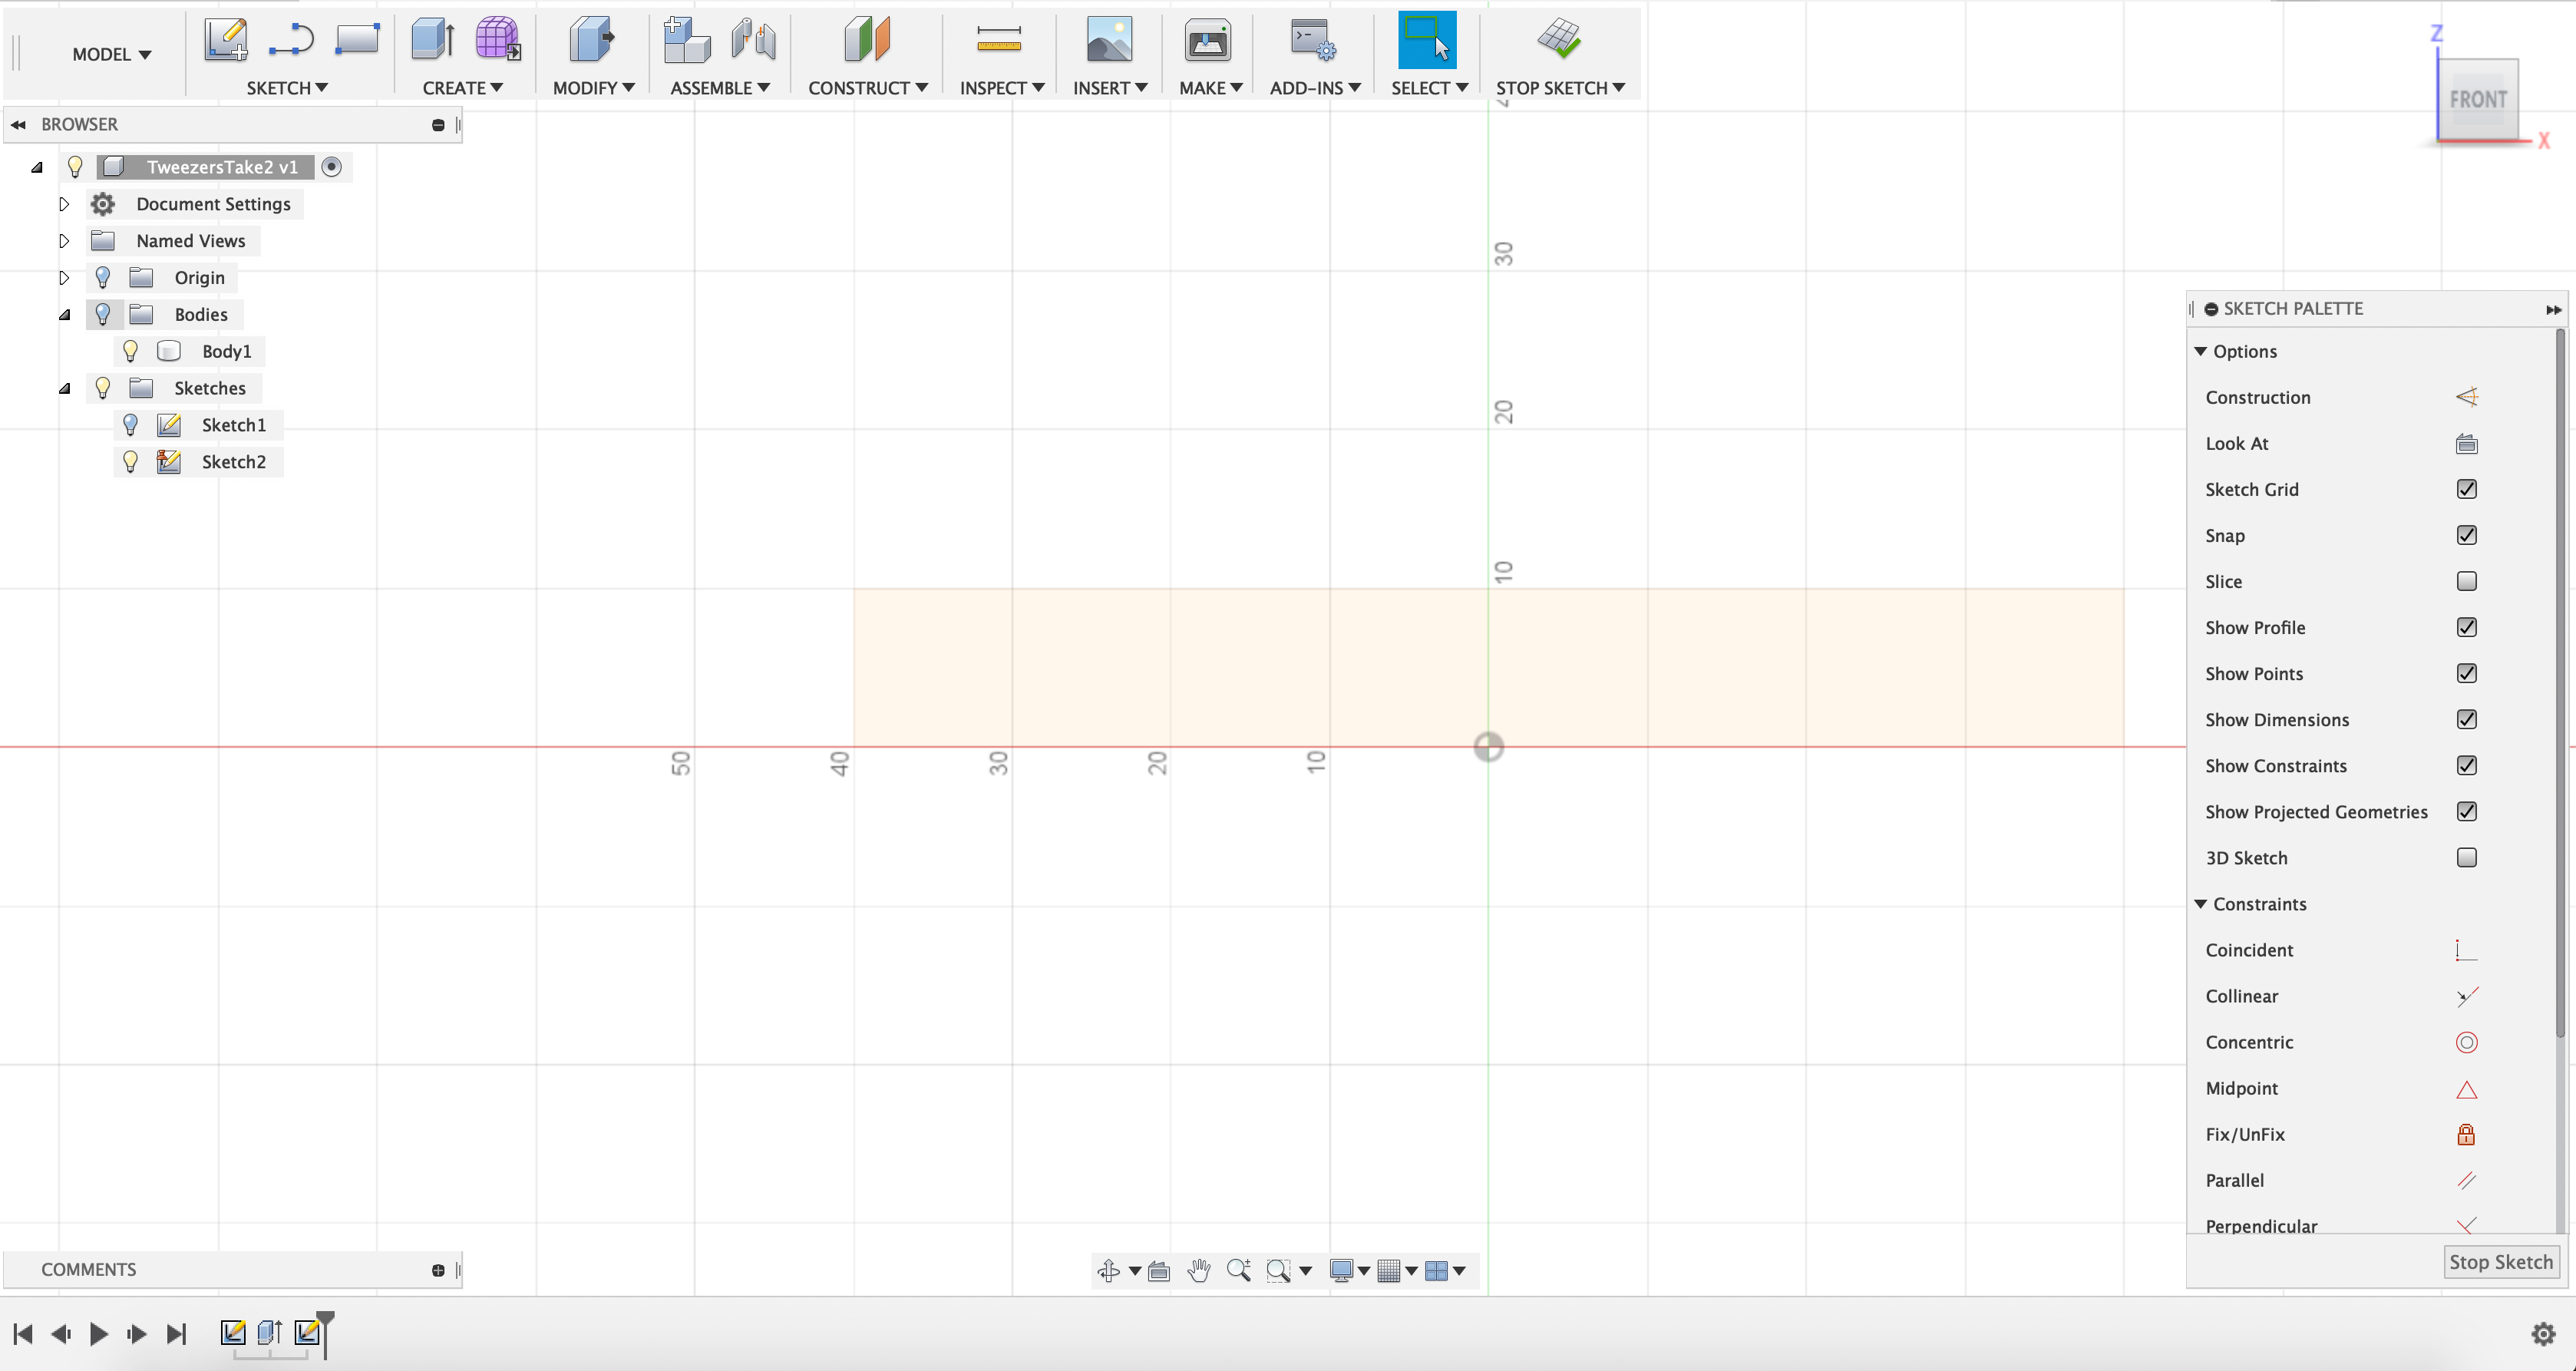Select the Rectangle sketch tool icon
Image resolution: width=2576 pixels, height=1371 pixels.
click(357, 40)
